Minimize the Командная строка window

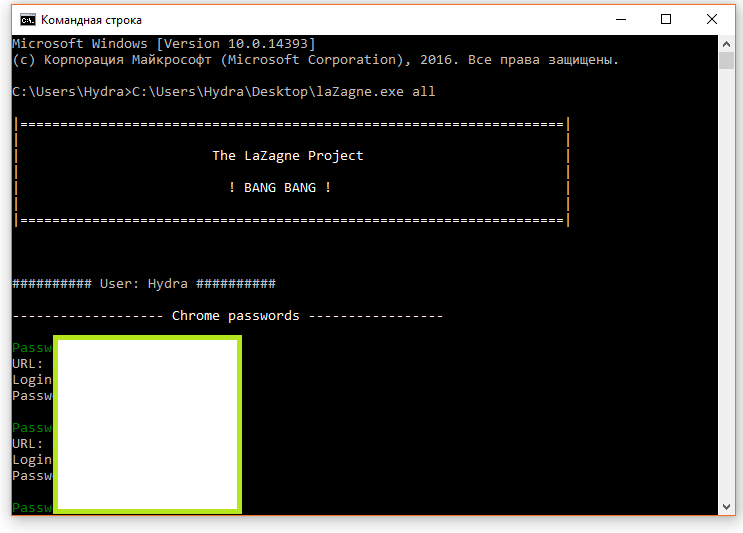(x=621, y=19)
